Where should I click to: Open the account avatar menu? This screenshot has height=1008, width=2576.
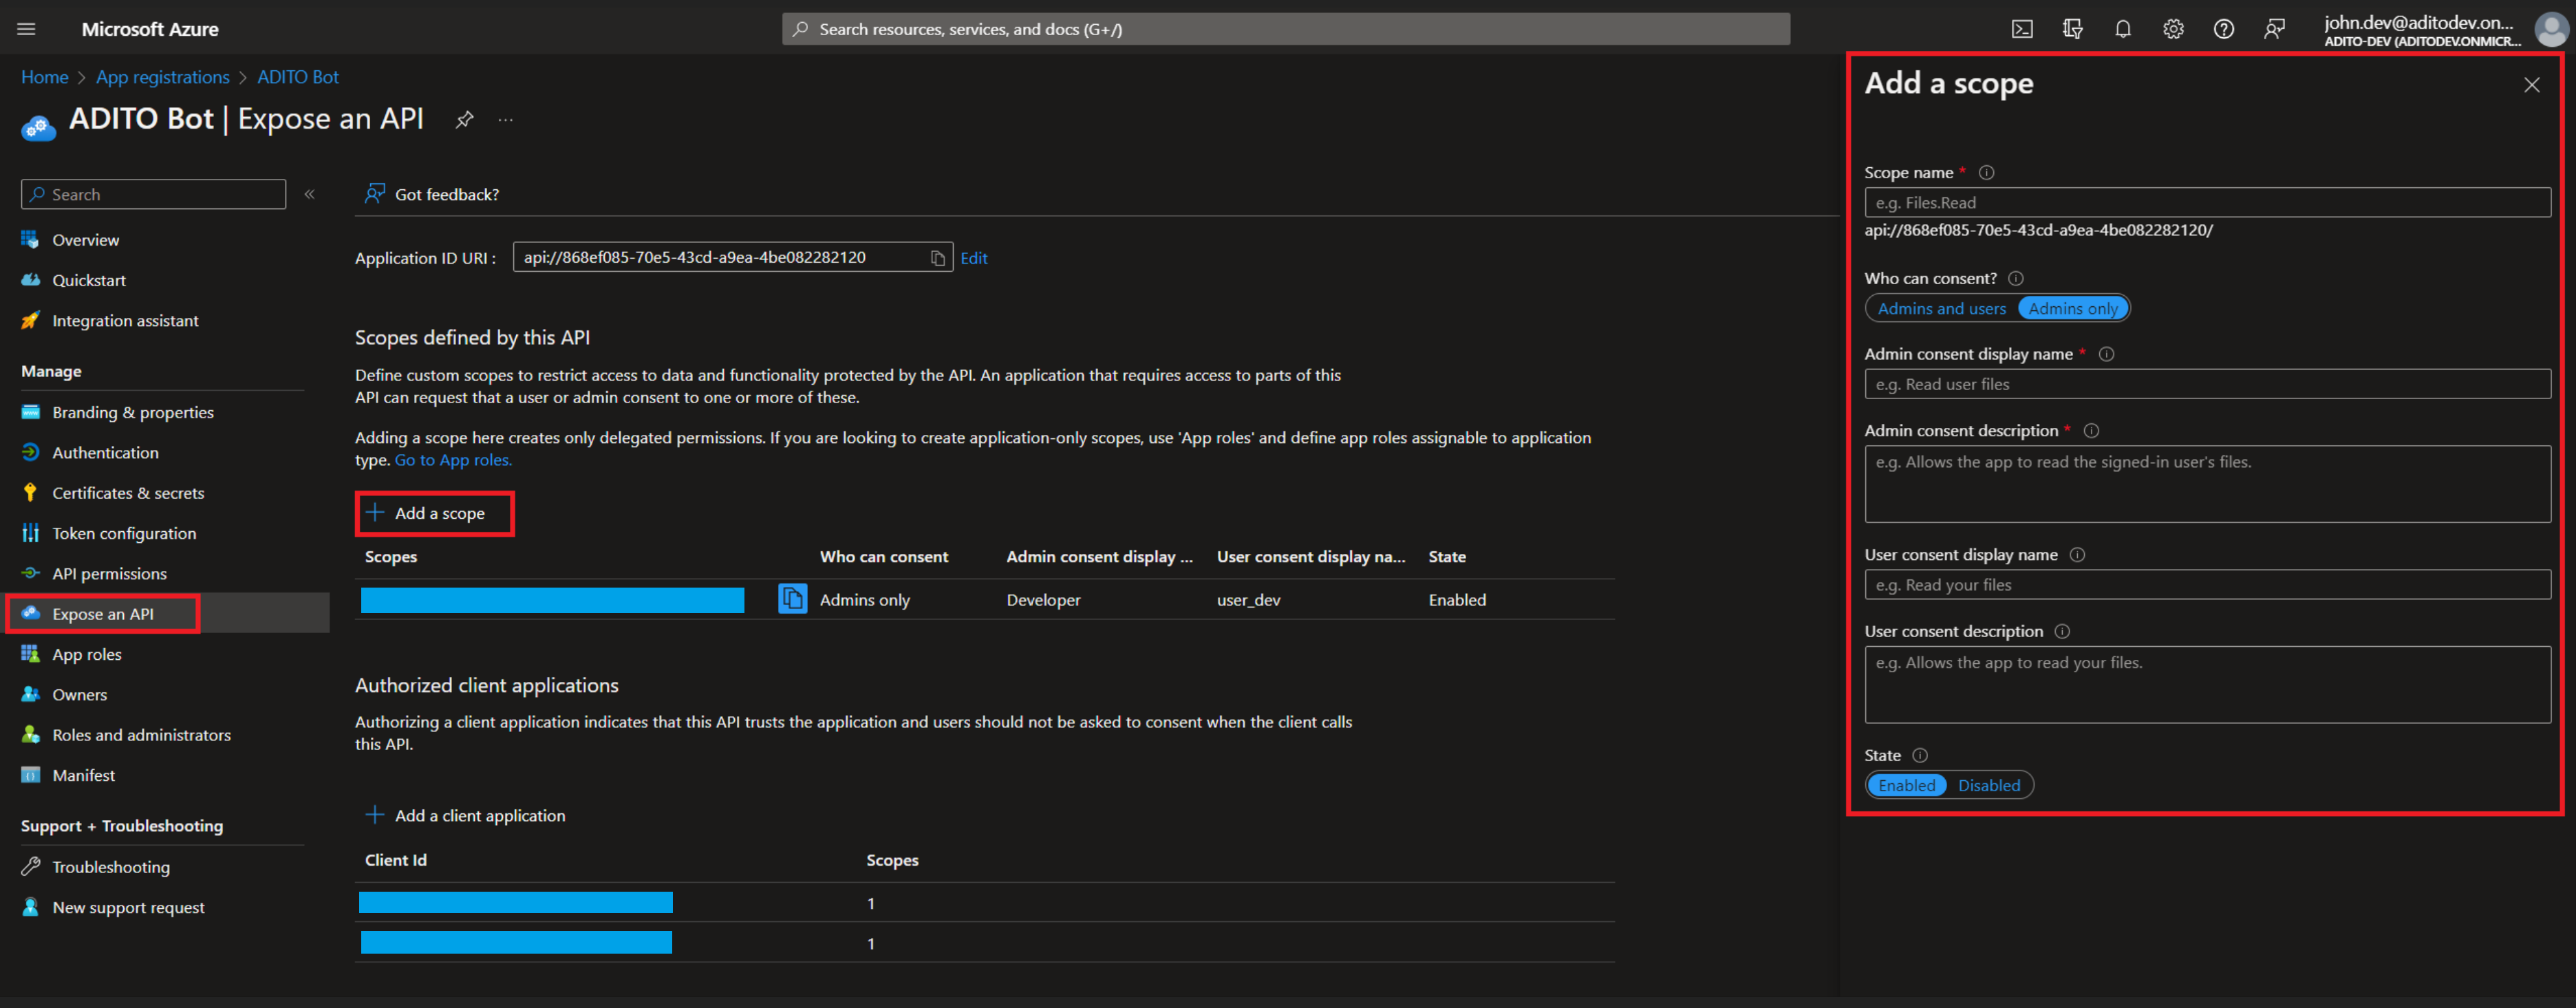coord(2551,29)
